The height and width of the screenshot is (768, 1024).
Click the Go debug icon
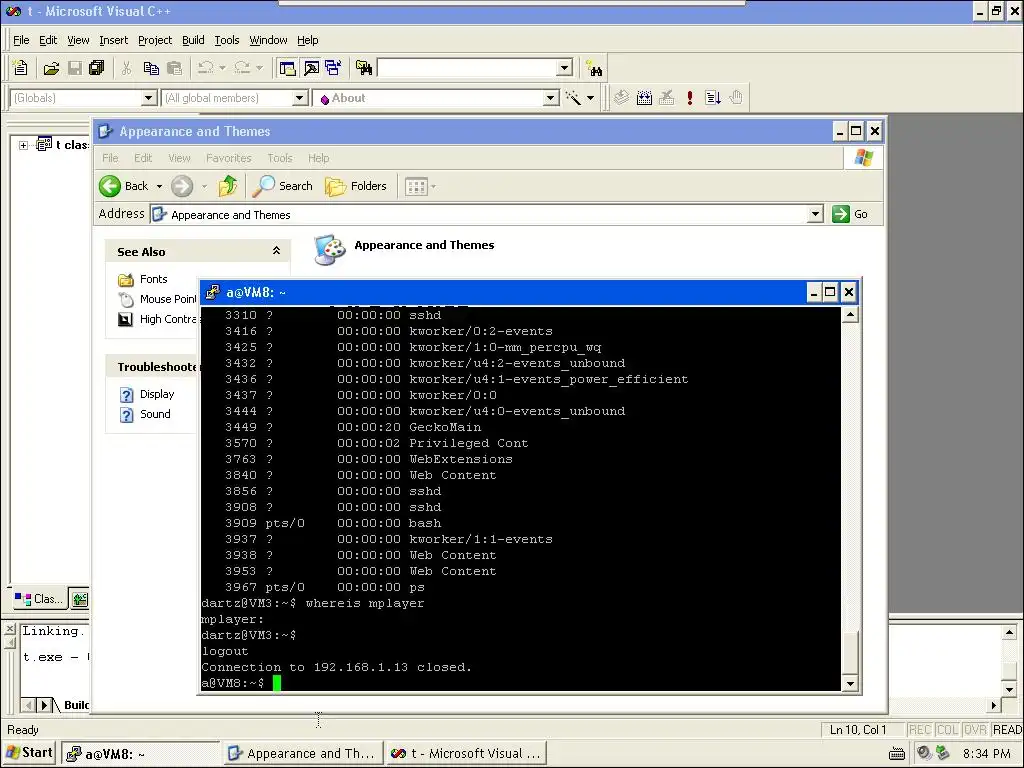(712, 98)
